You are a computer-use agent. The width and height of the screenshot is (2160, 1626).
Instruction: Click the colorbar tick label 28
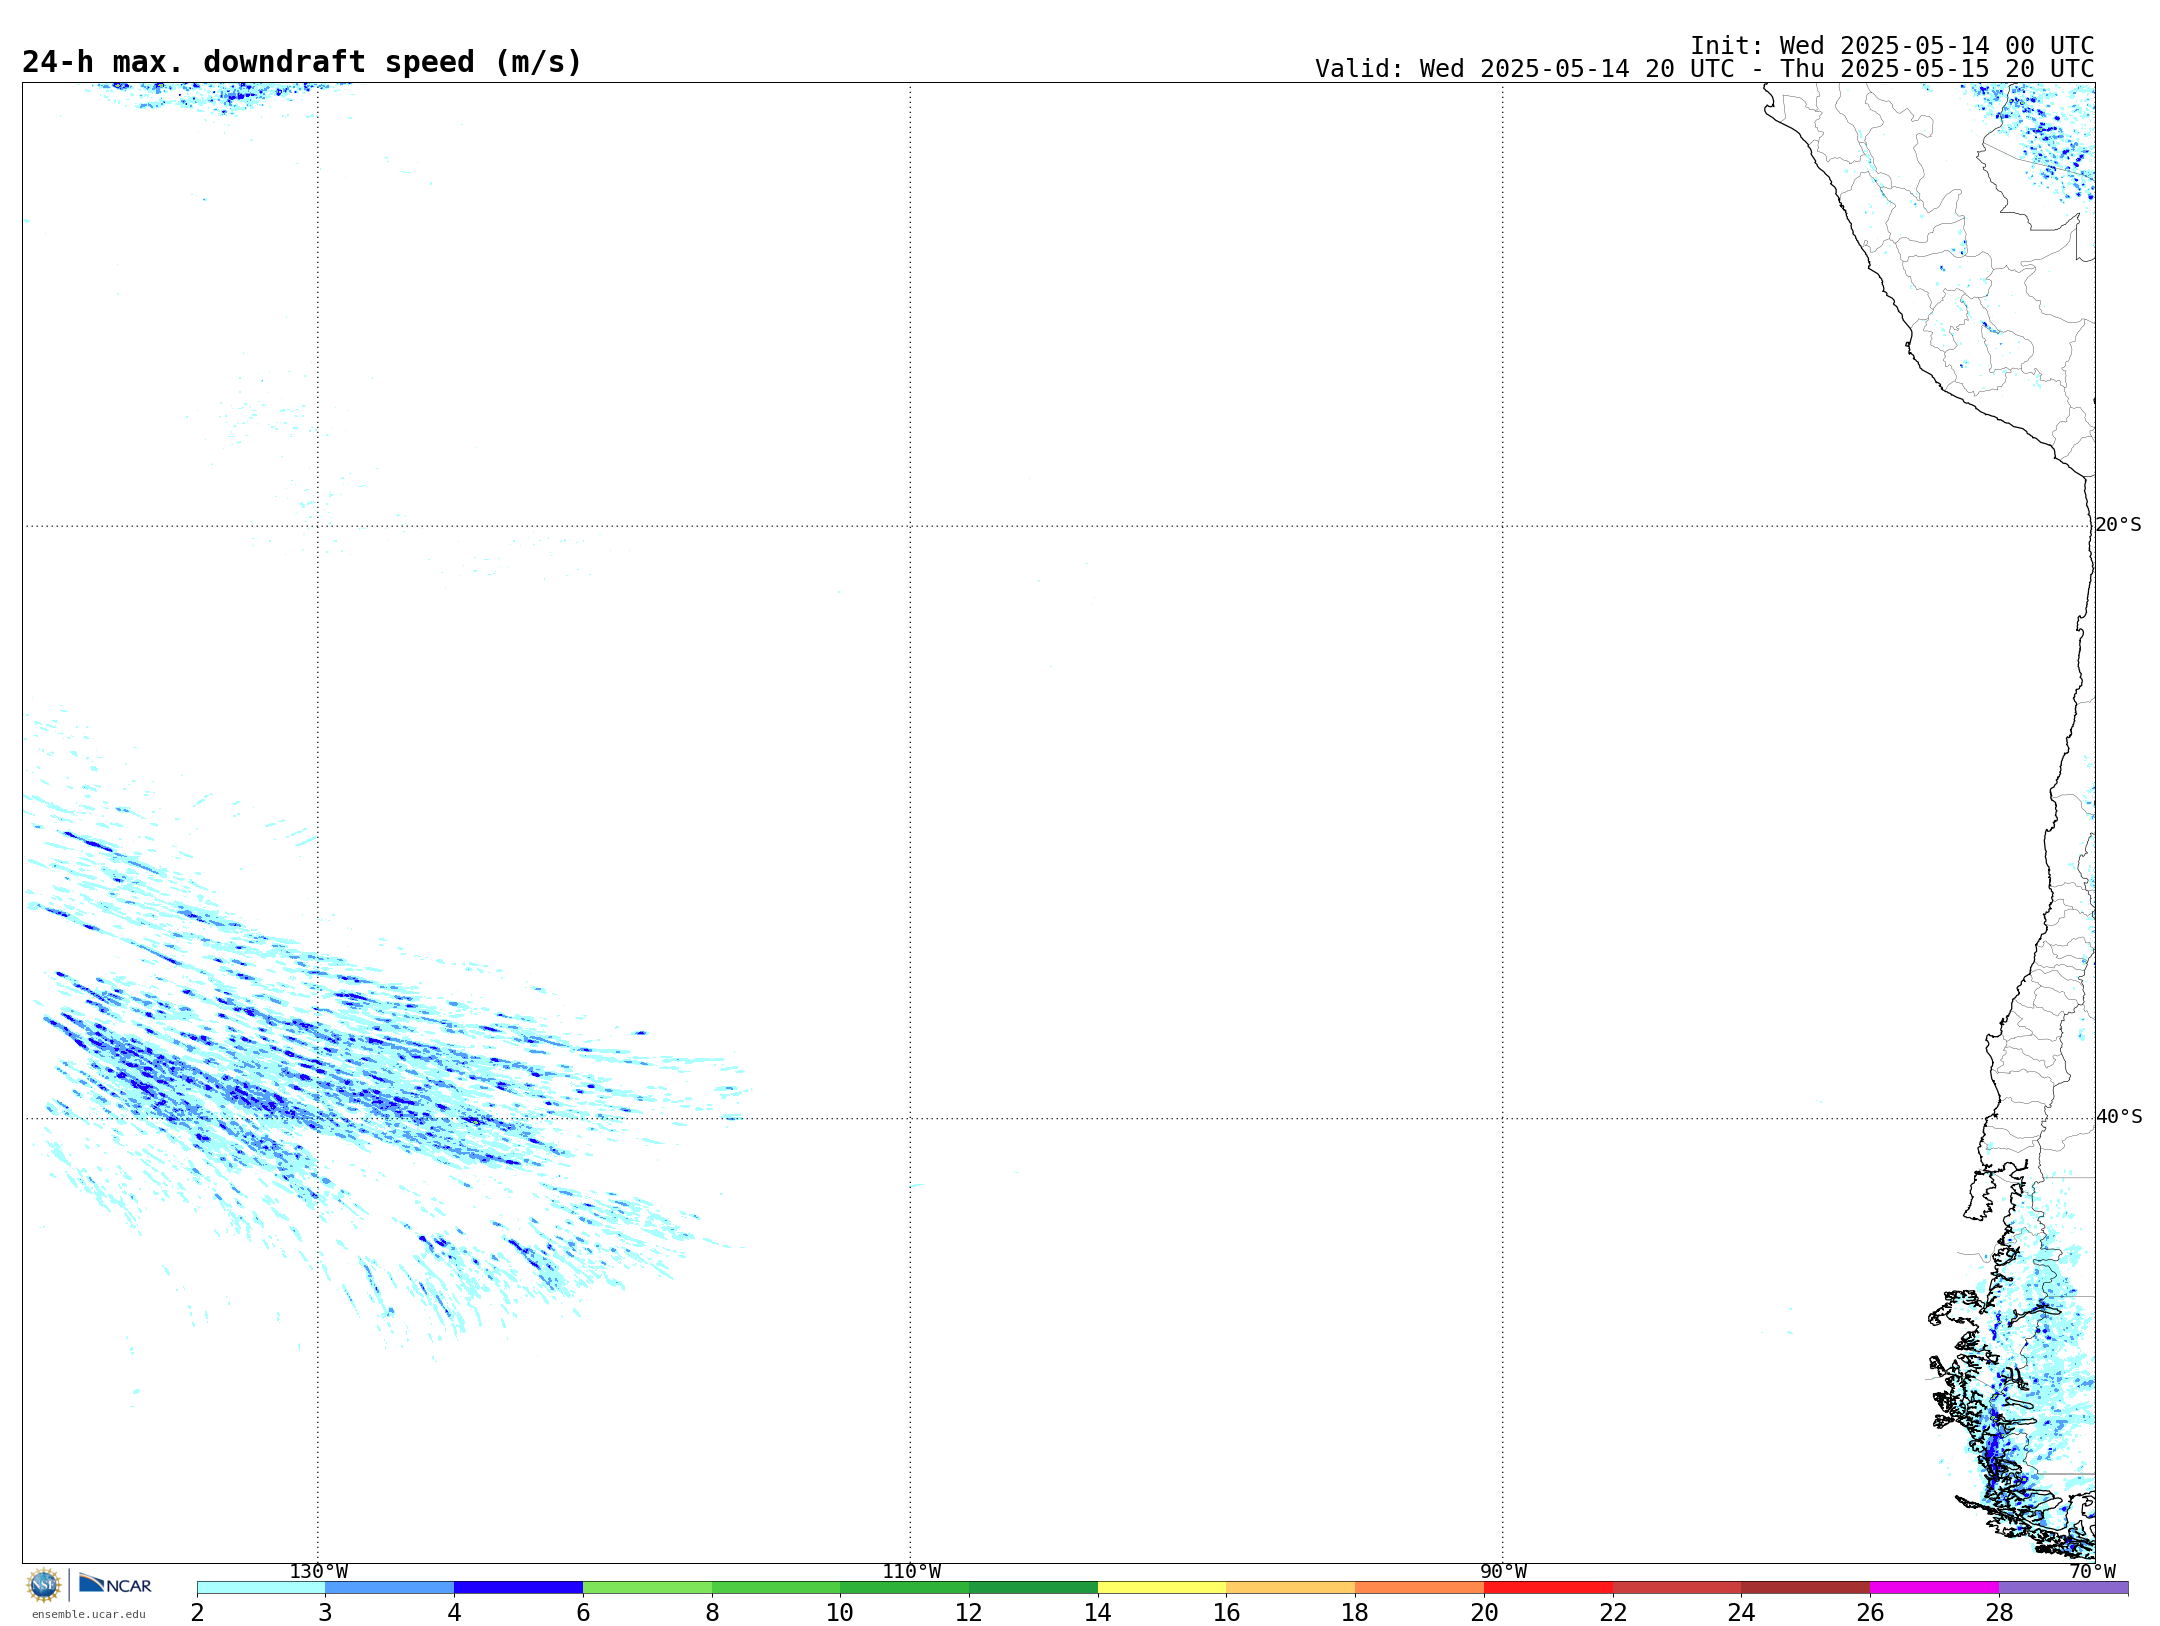(1999, 1612)
